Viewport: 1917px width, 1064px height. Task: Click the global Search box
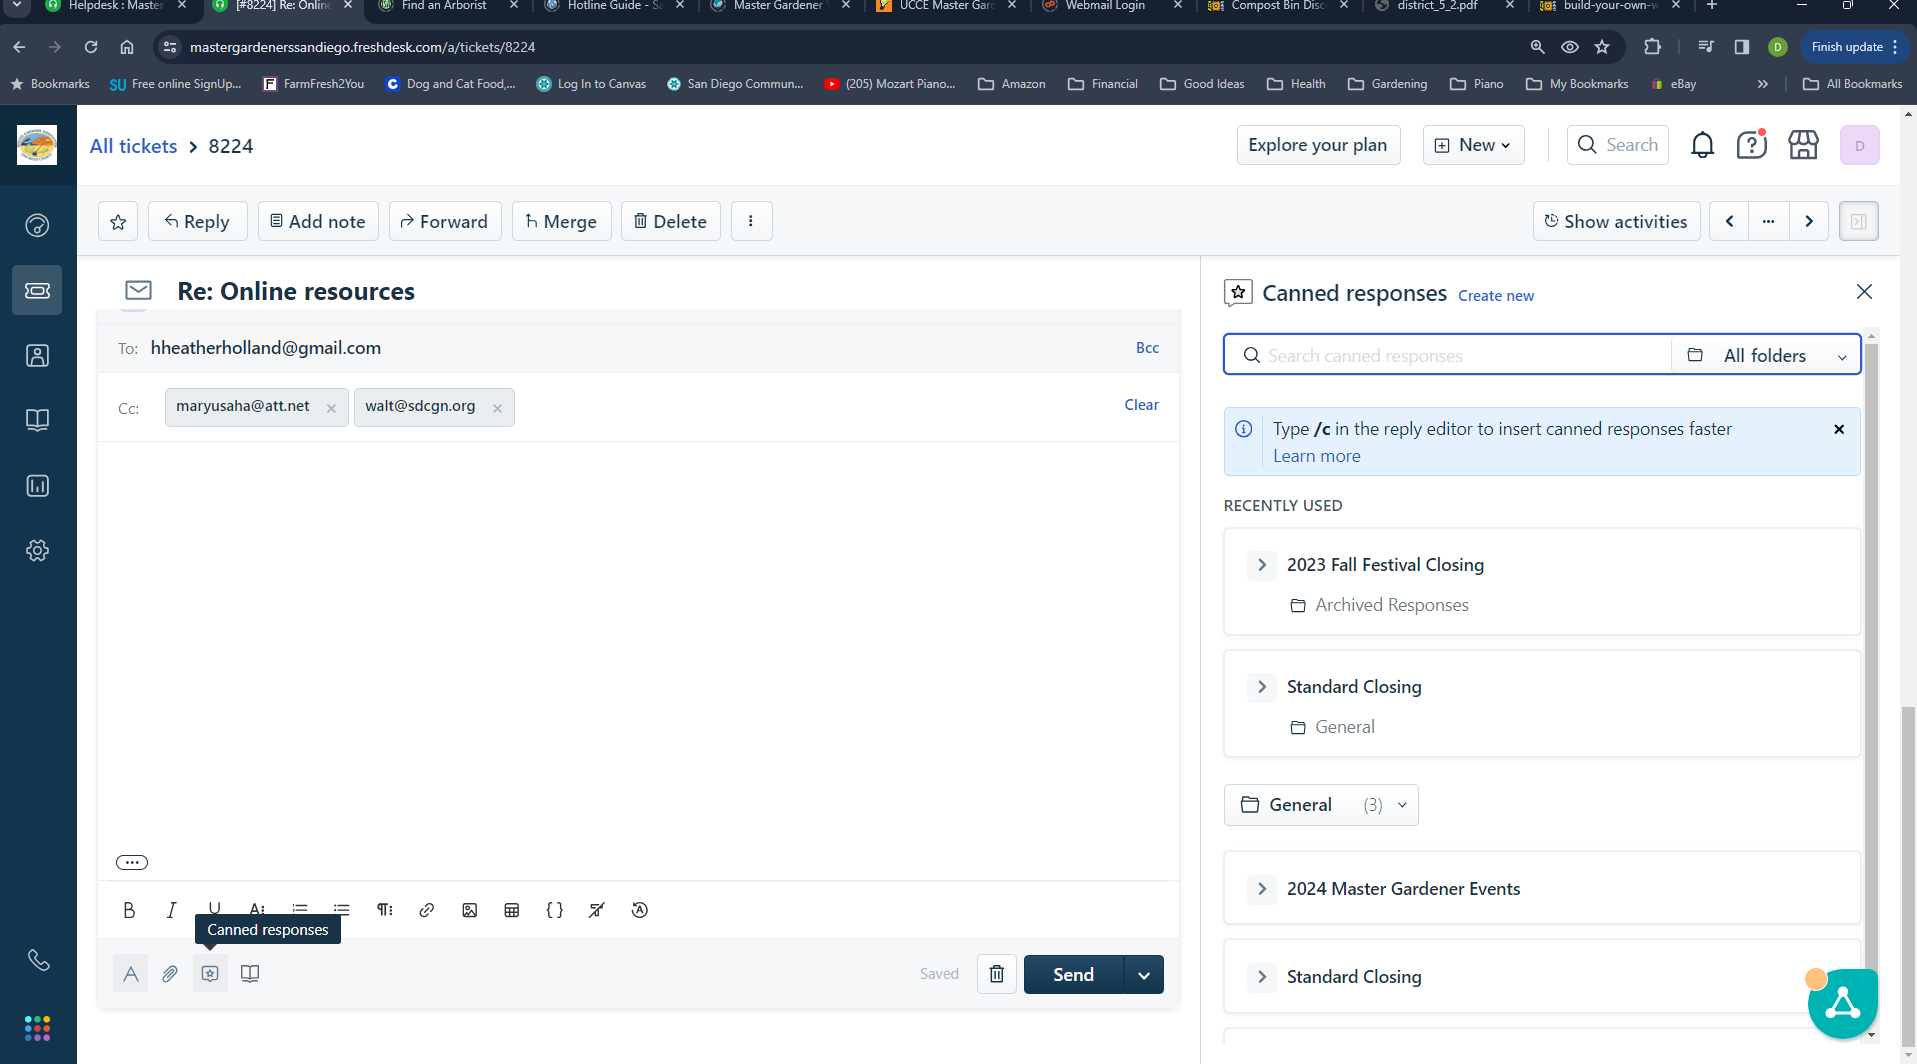tap(1617, 145)
